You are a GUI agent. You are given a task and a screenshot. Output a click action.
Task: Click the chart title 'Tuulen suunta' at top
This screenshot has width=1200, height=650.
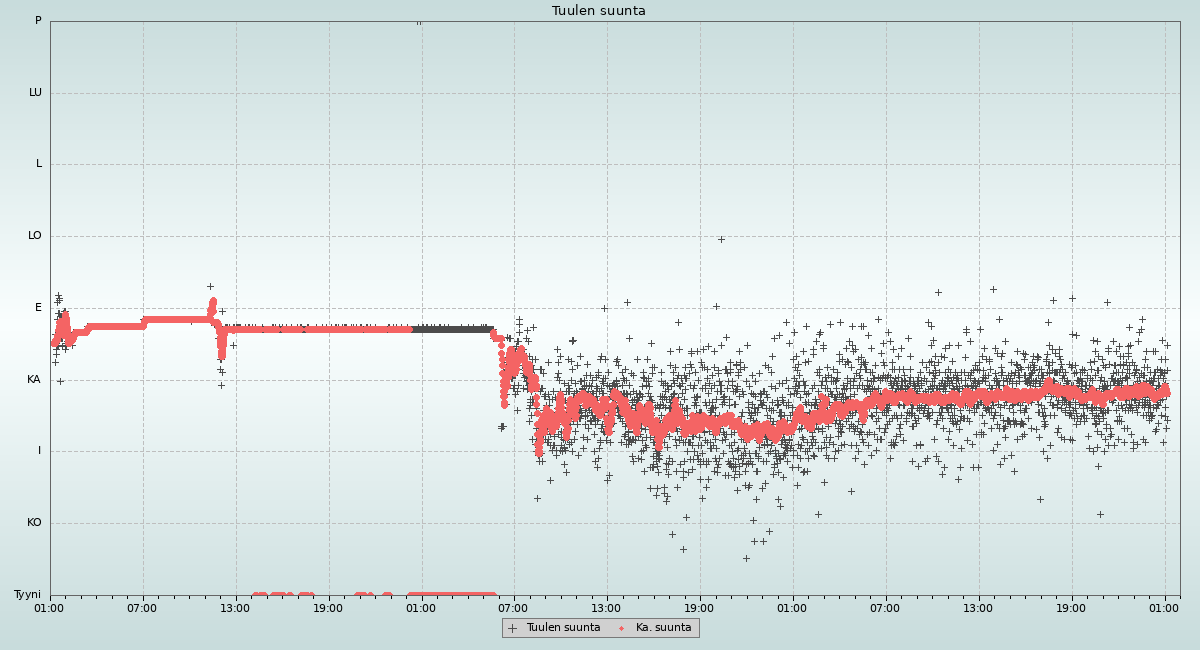[x=599, y=11]
